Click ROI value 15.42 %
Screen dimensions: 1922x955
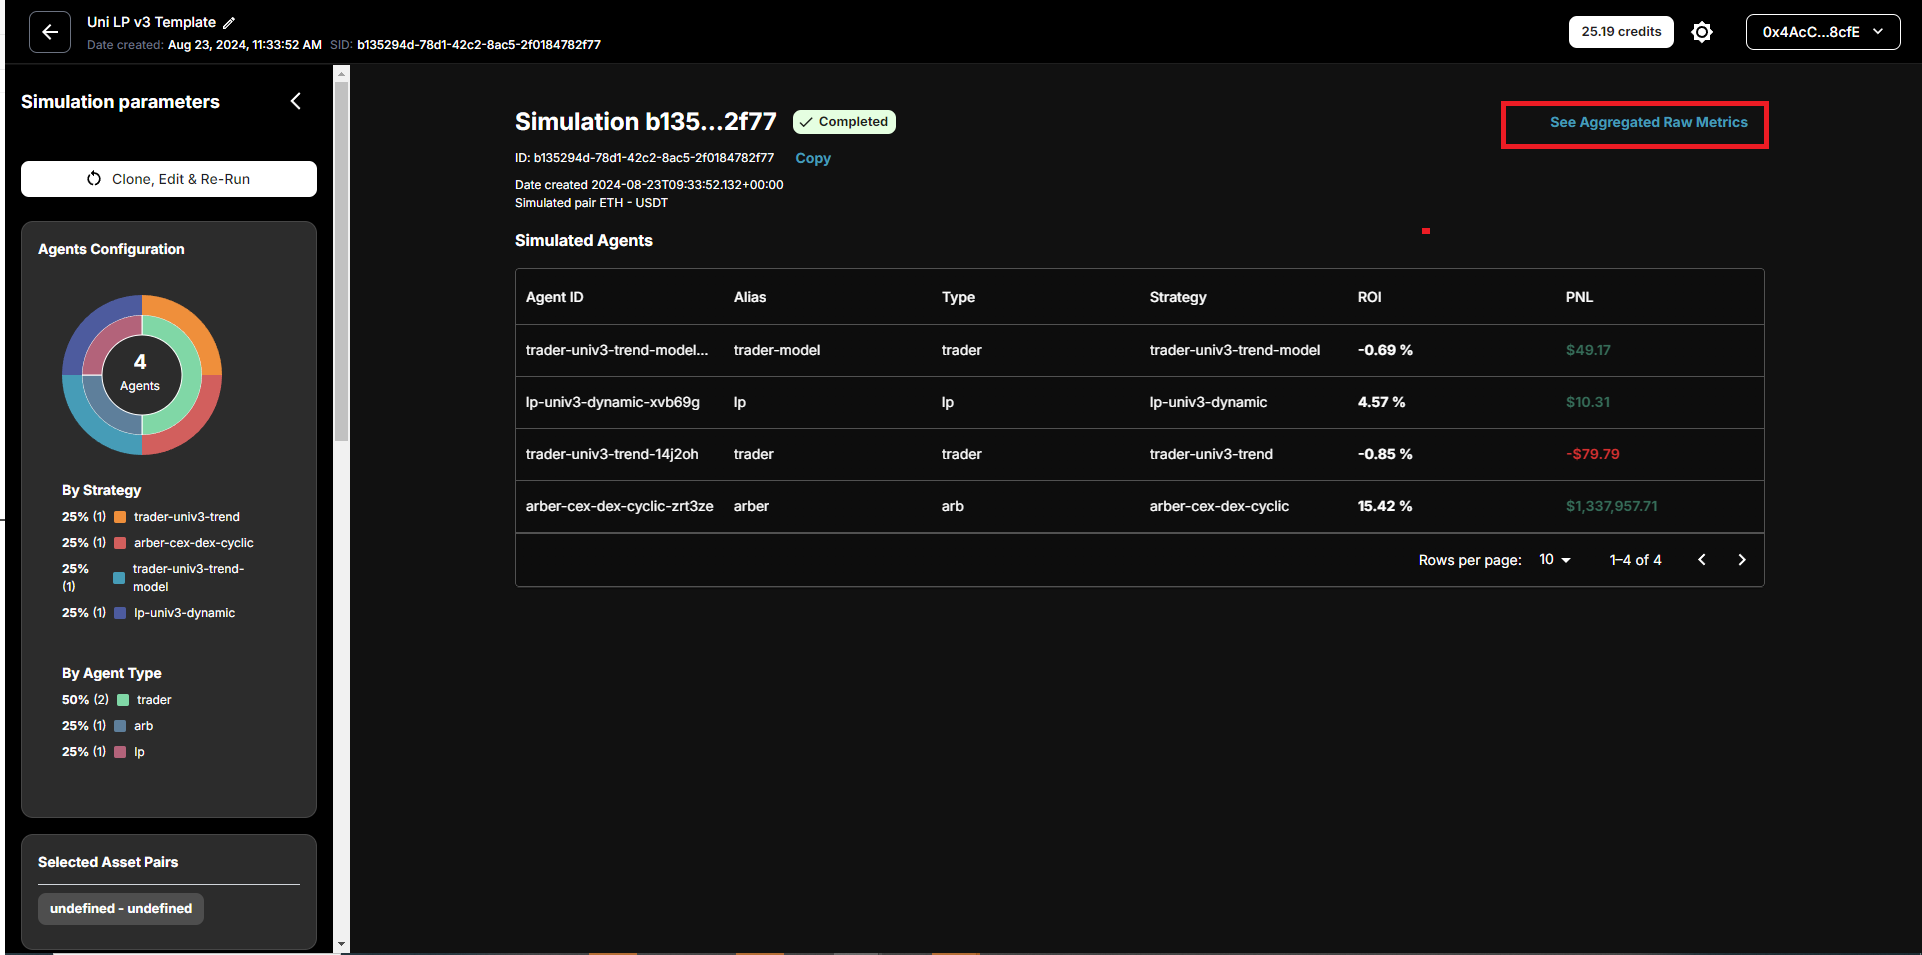1385,506
